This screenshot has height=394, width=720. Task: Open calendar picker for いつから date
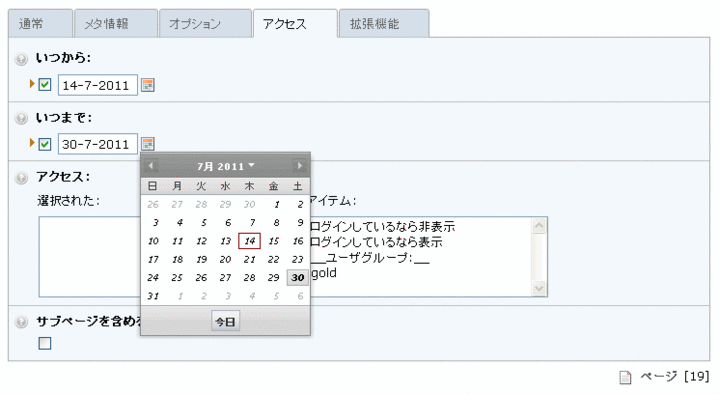click(147, 85)
